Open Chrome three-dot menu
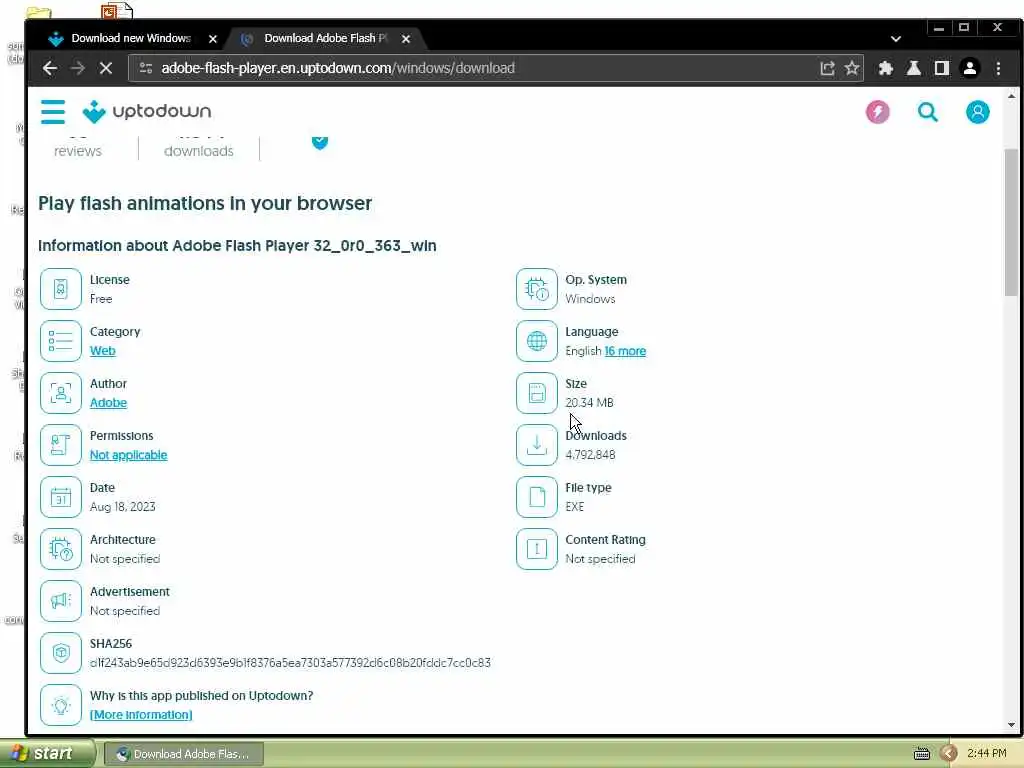 998,68
